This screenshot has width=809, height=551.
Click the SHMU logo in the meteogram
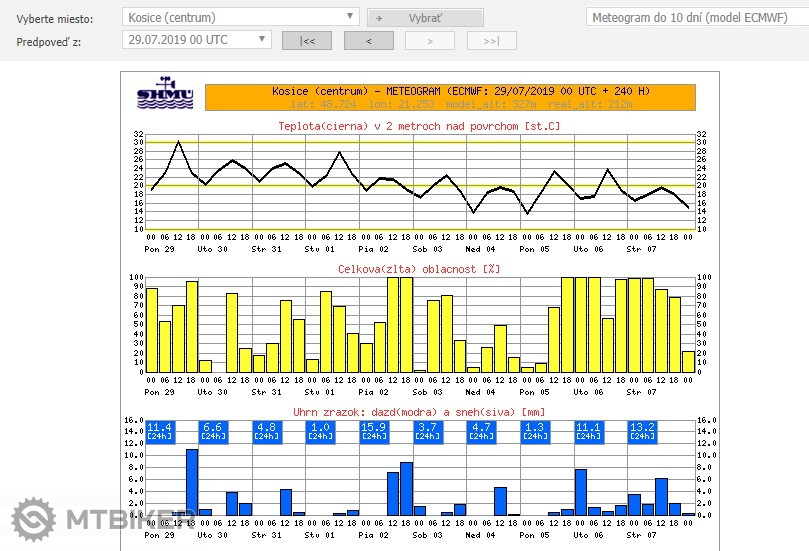(165, 94)
